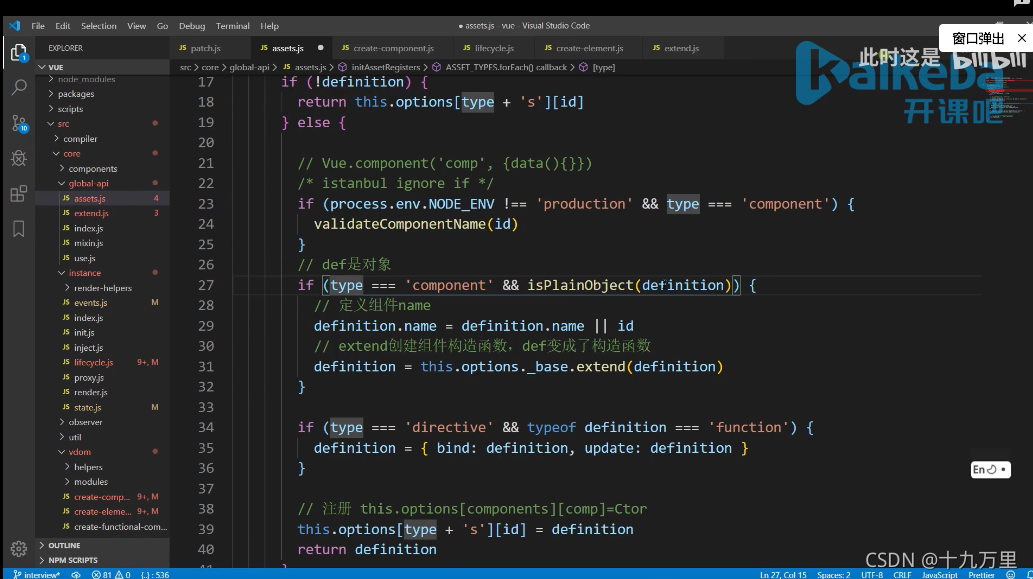Open create-functional-com... file in explorer
Image resolution: width=1033 pixels, height=579 pixels.
102,526
